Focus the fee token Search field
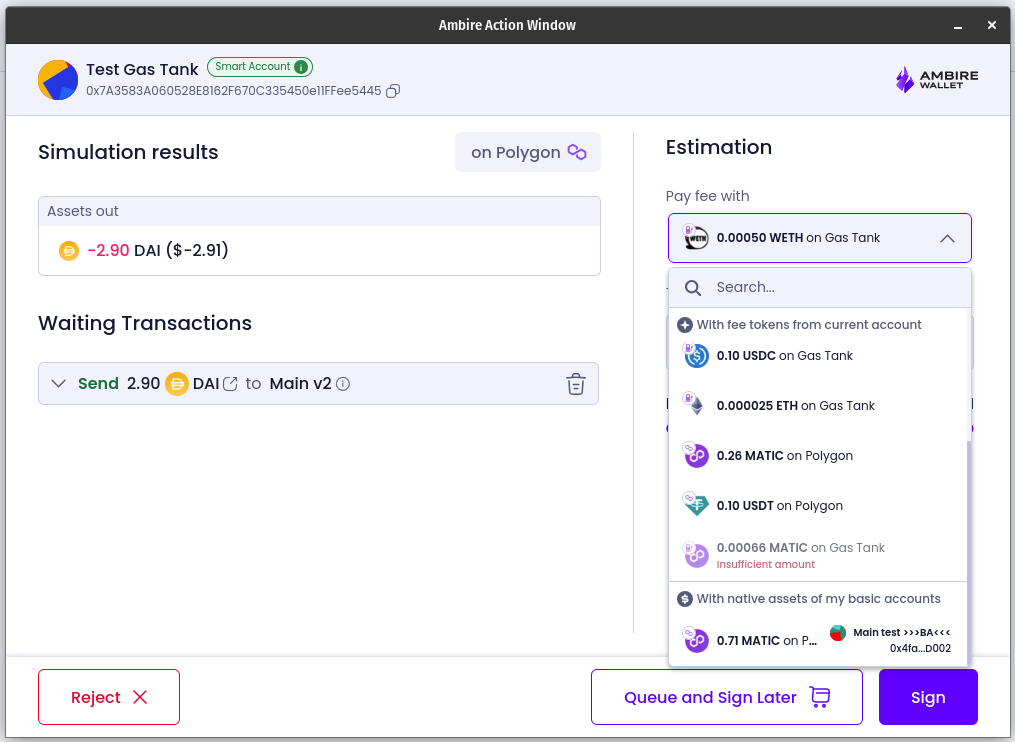The image size is (1015, 742). pos(820,287)
